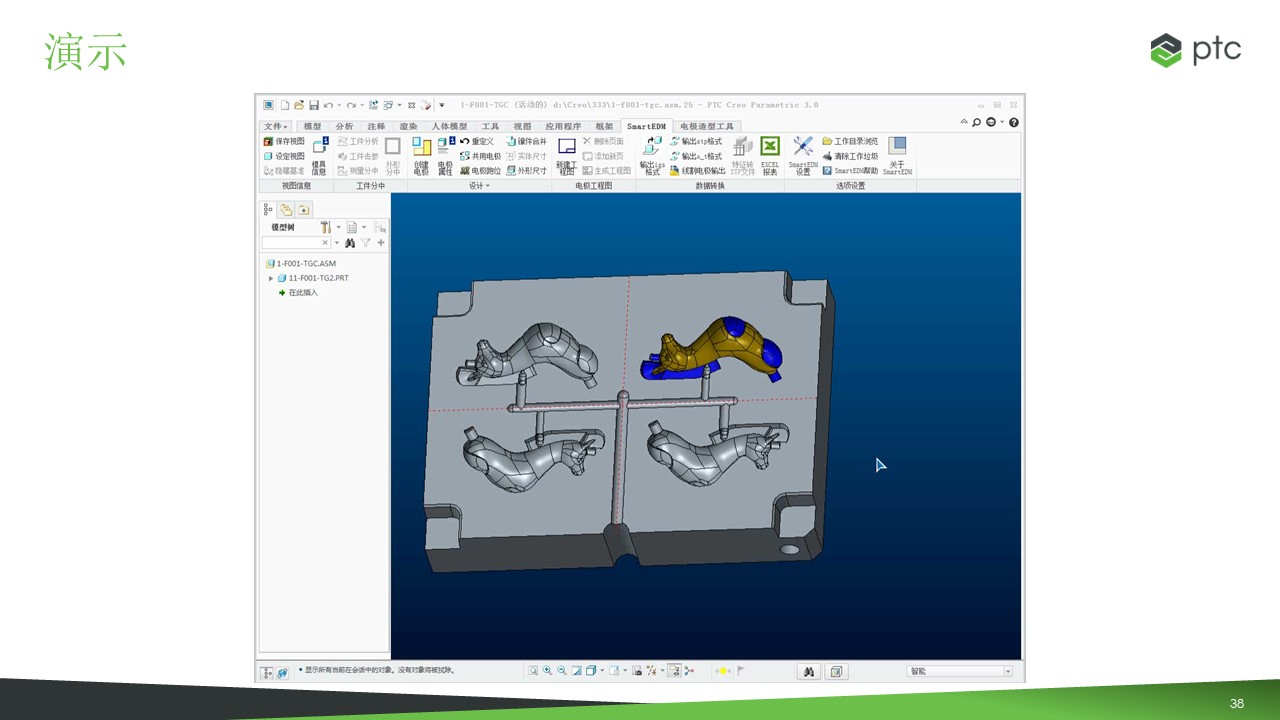The image size is (1280, 720).
Task: Open 注释 ribbon tab
Action: 376,127
